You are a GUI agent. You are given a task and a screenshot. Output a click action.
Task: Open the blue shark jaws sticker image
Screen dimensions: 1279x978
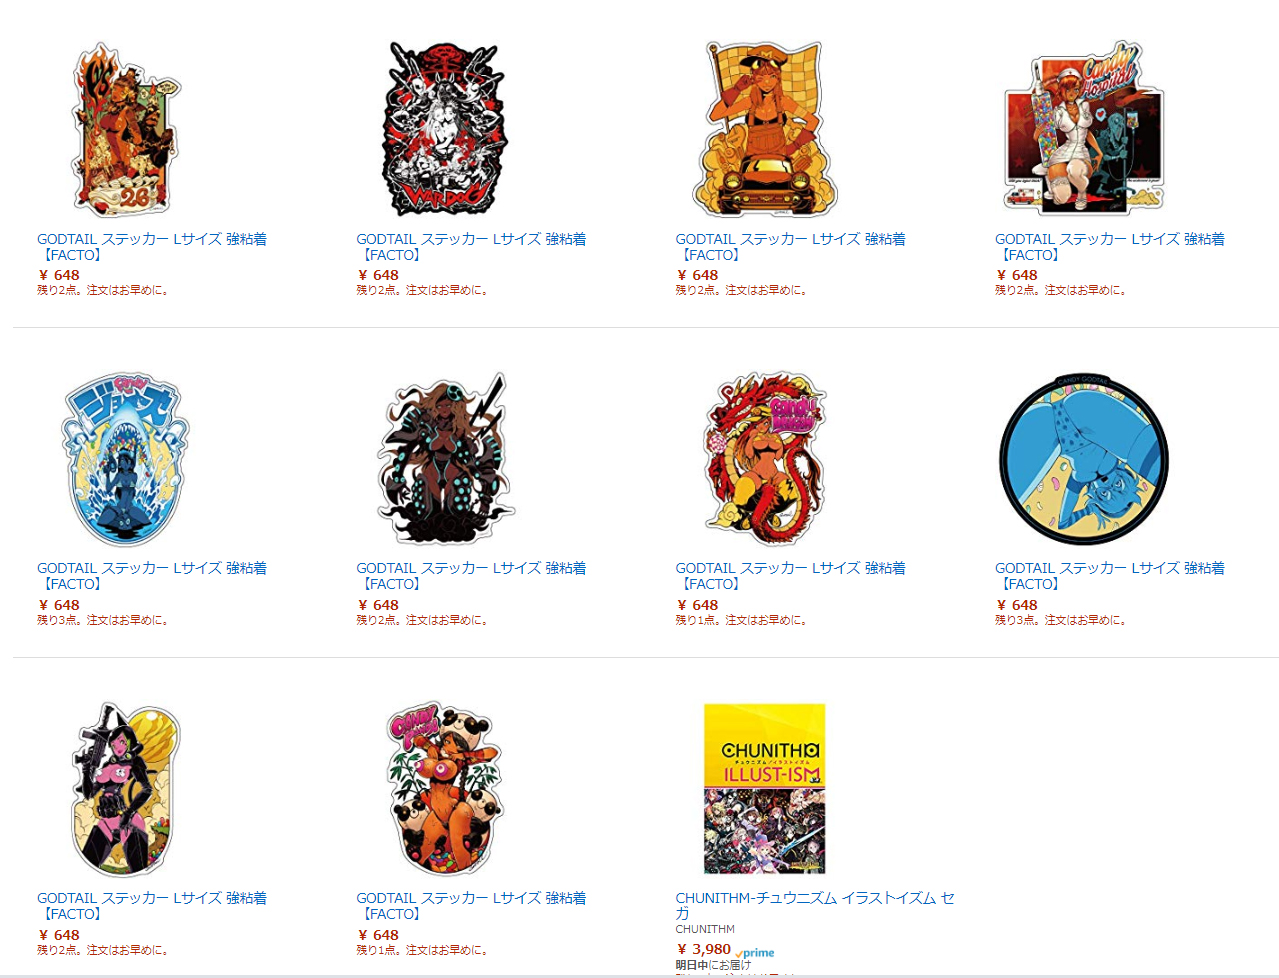[x=125, y=459]
